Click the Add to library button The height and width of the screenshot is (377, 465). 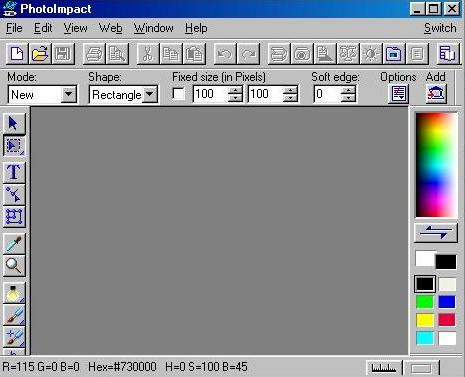(x=436, y=94)
